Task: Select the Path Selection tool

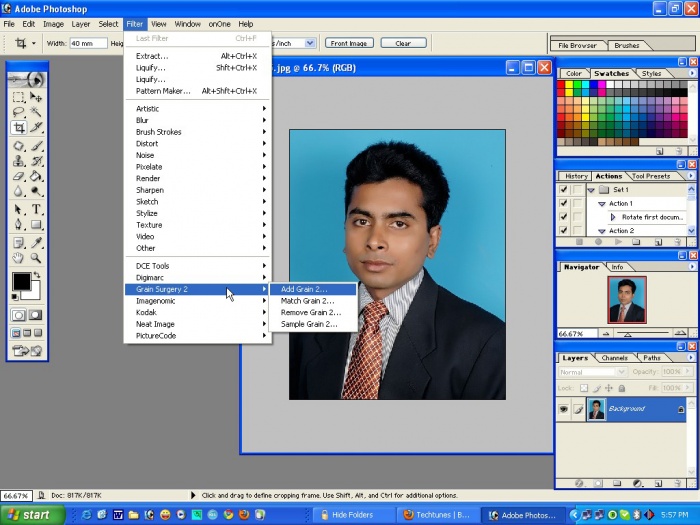Action: (x=18, y=209)
